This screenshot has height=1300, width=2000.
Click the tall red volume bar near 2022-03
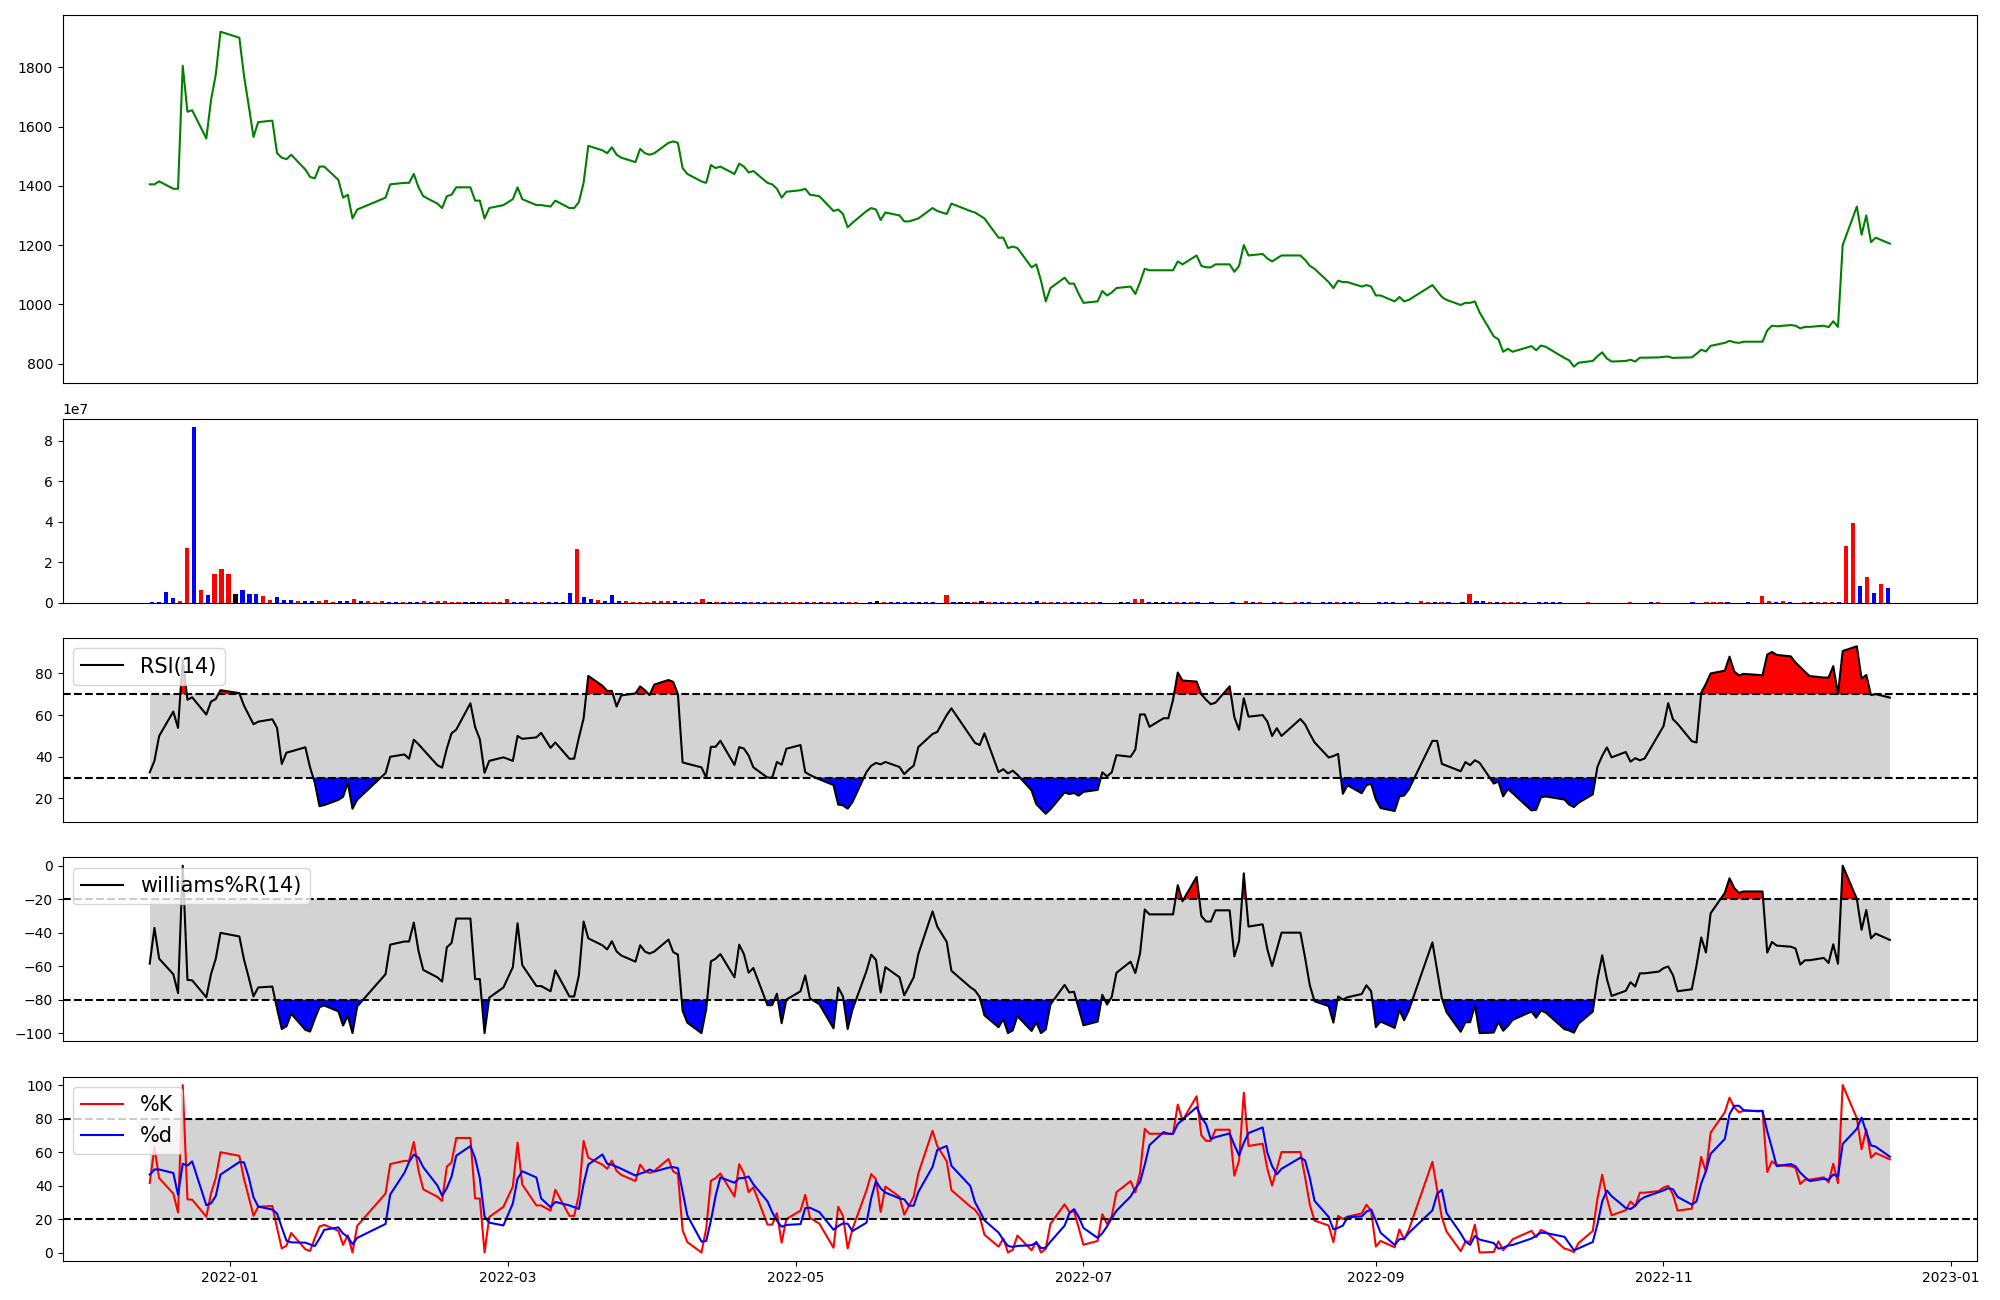(577, 576)
